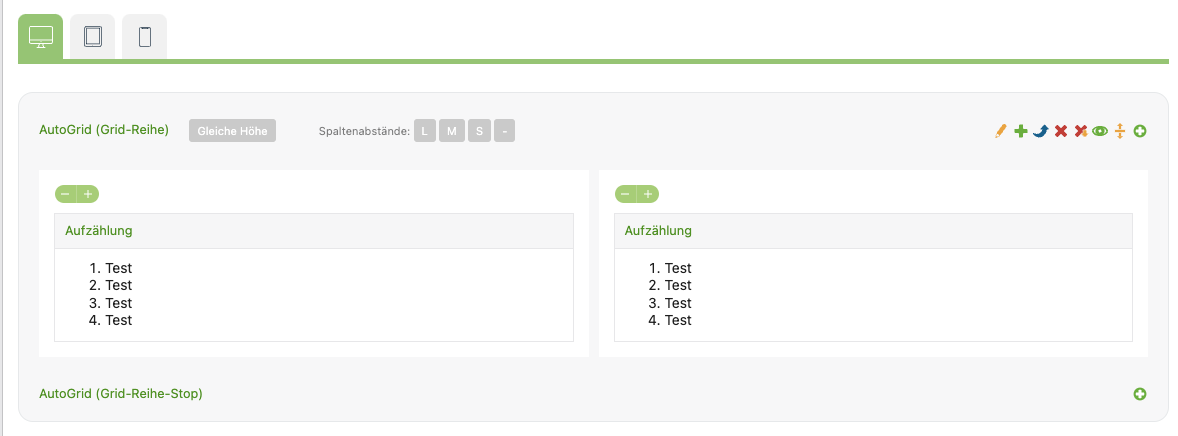Set column spacing to L
This screenshot has width=1178, height=436.
425,131
